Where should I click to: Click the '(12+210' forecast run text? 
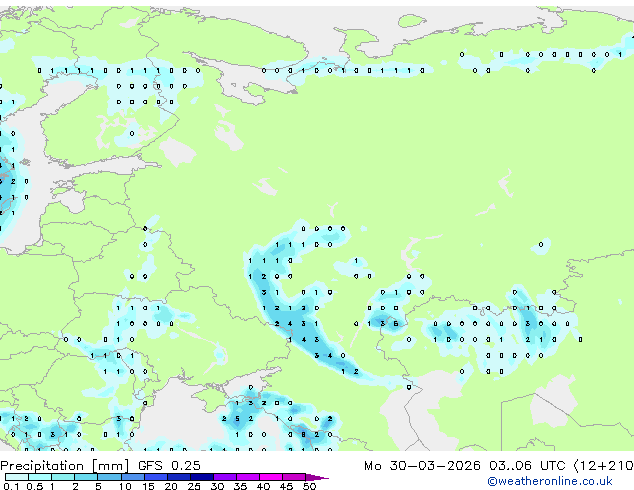tap(604, 465)
